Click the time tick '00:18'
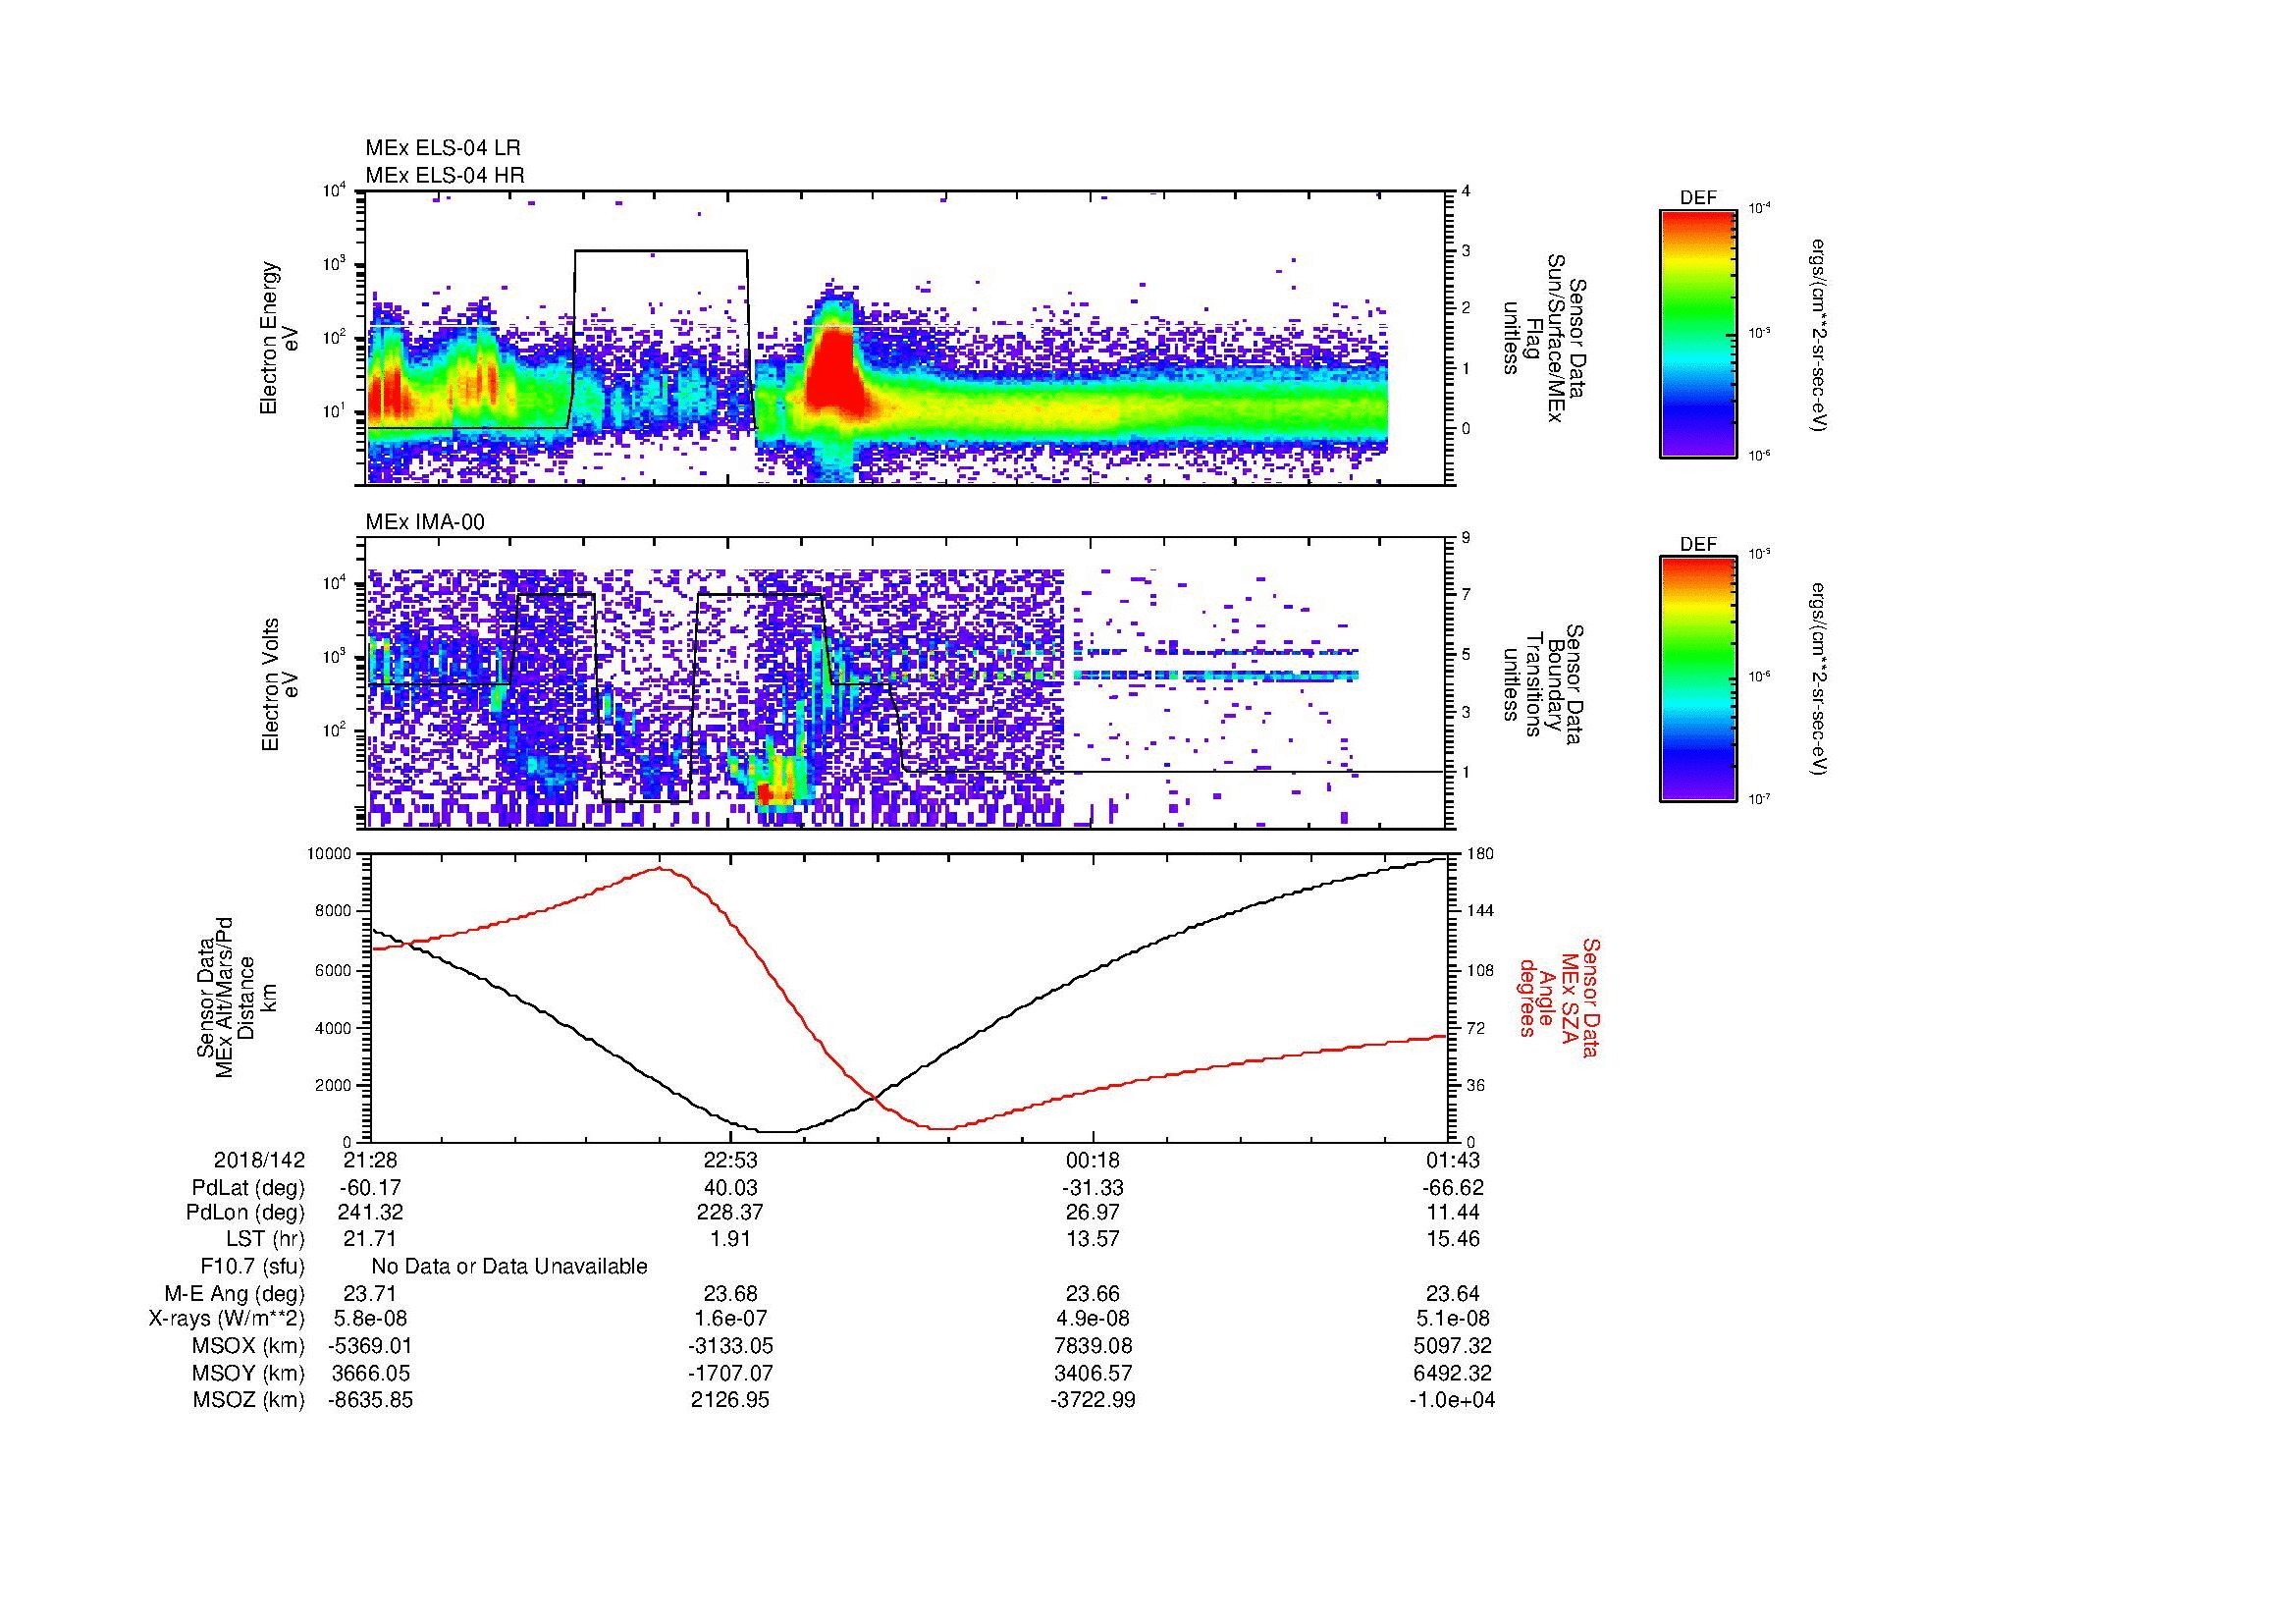 (x=1093, y=1160)
